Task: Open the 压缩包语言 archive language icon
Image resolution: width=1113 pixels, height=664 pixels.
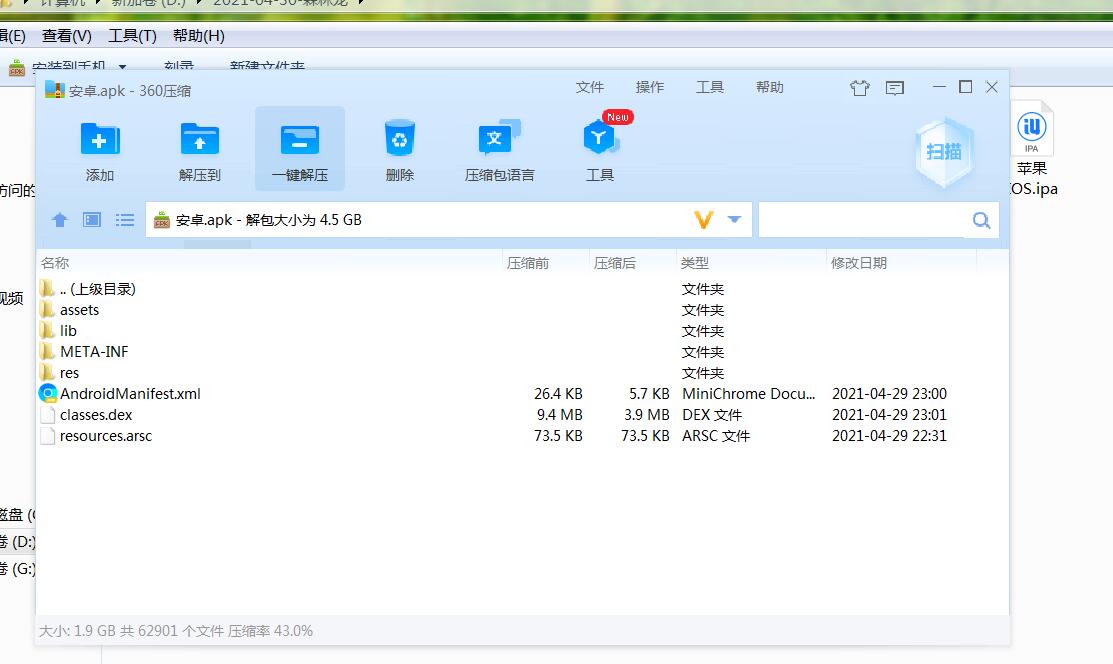Action: coord(499,141)
